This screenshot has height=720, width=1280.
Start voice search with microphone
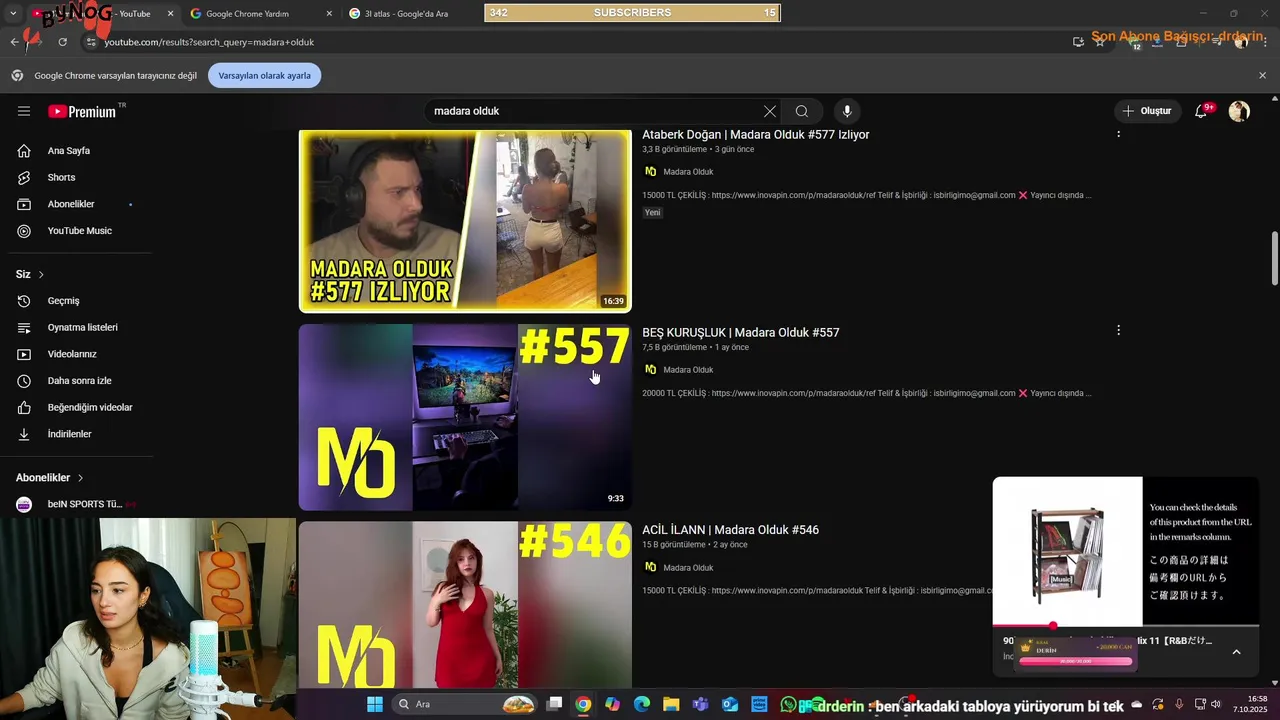pos(847,111)
